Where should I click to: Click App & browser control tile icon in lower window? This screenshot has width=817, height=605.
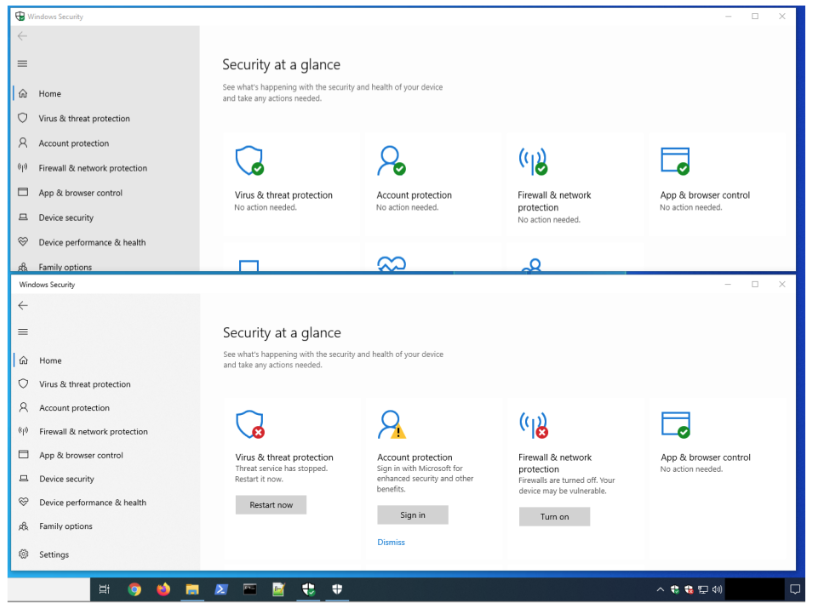coord(676,425)
